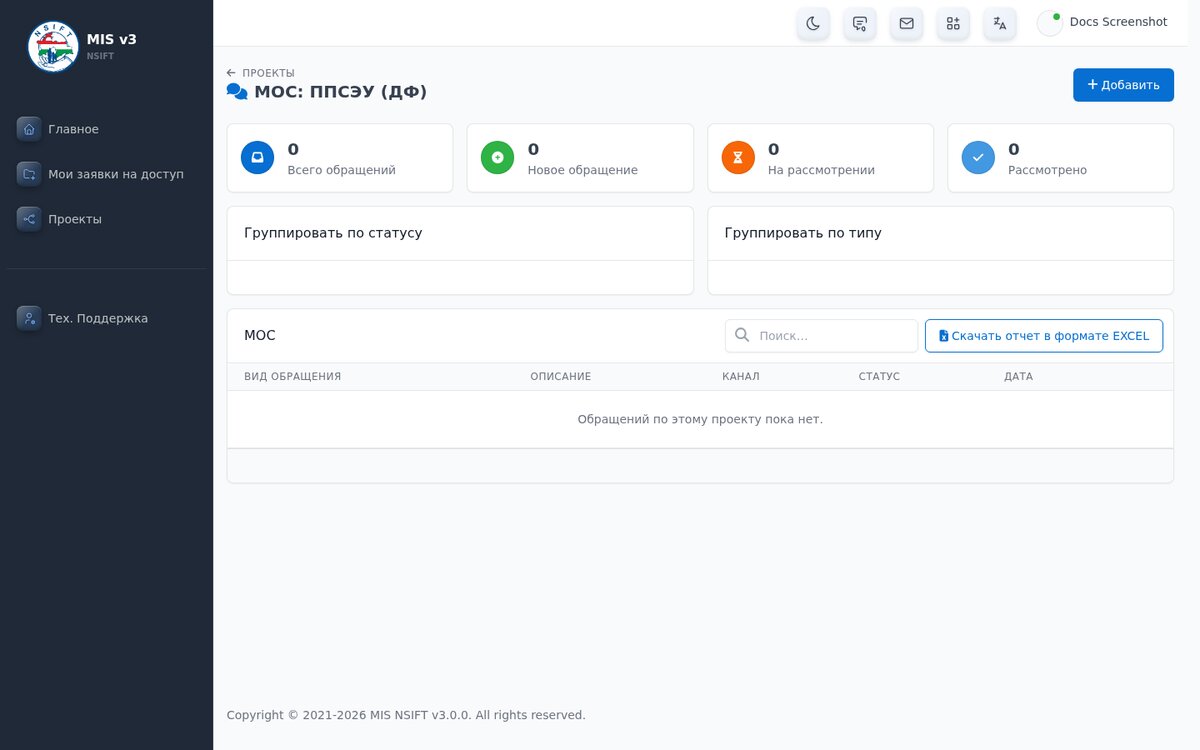This screenshot has height=750, width=1200.
Task: Click the NSIFT logo
Action: (53, 46)
